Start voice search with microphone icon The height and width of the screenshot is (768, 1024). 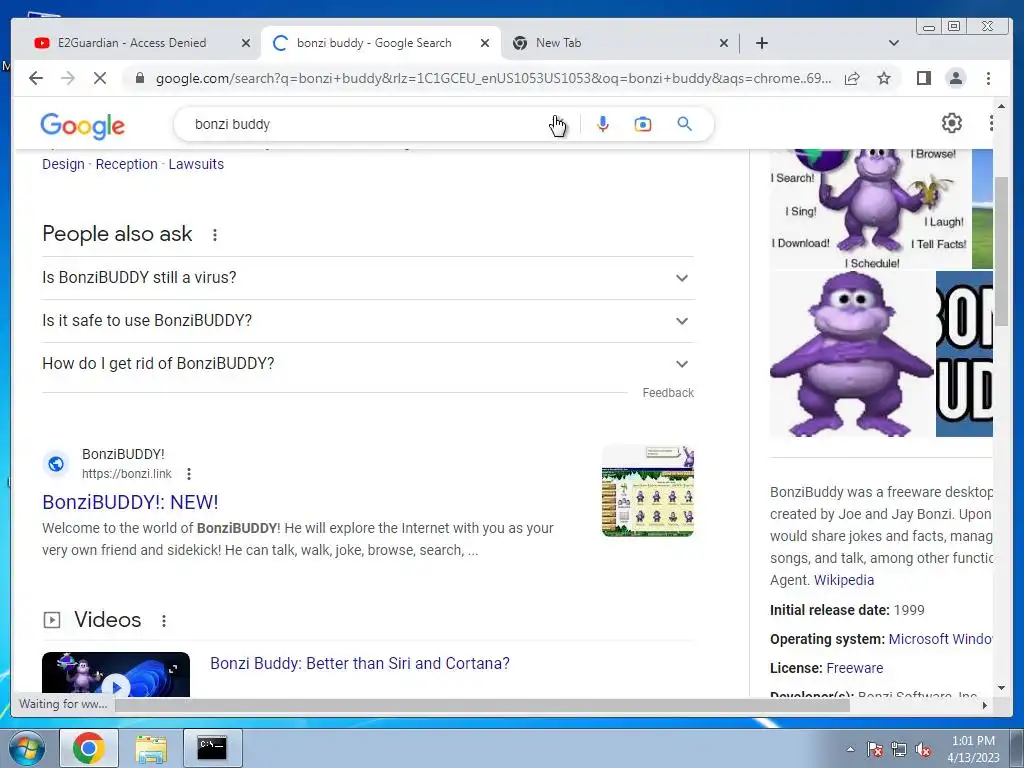pyautogui.click(x=603, y=124)
